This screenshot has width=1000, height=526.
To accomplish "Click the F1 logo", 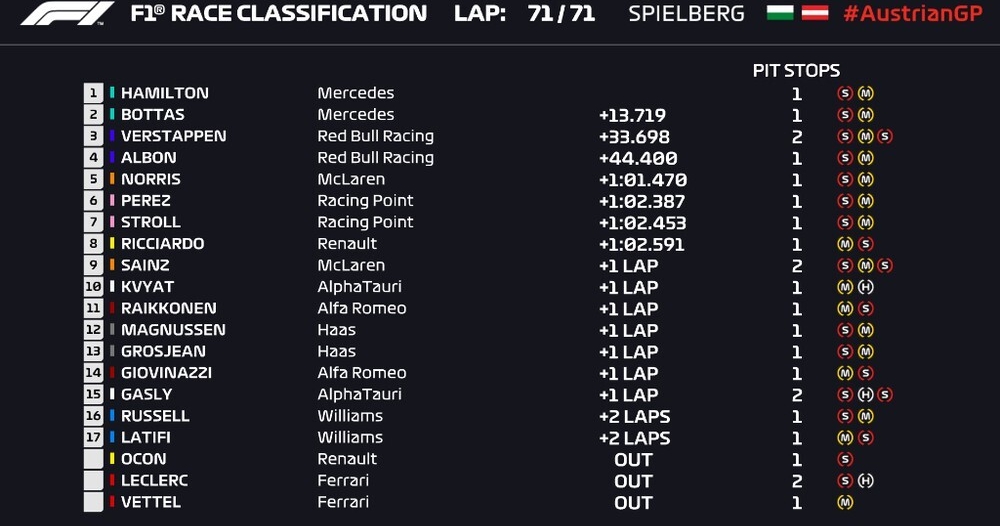I will pyautogui.click(x=67, y=14).
